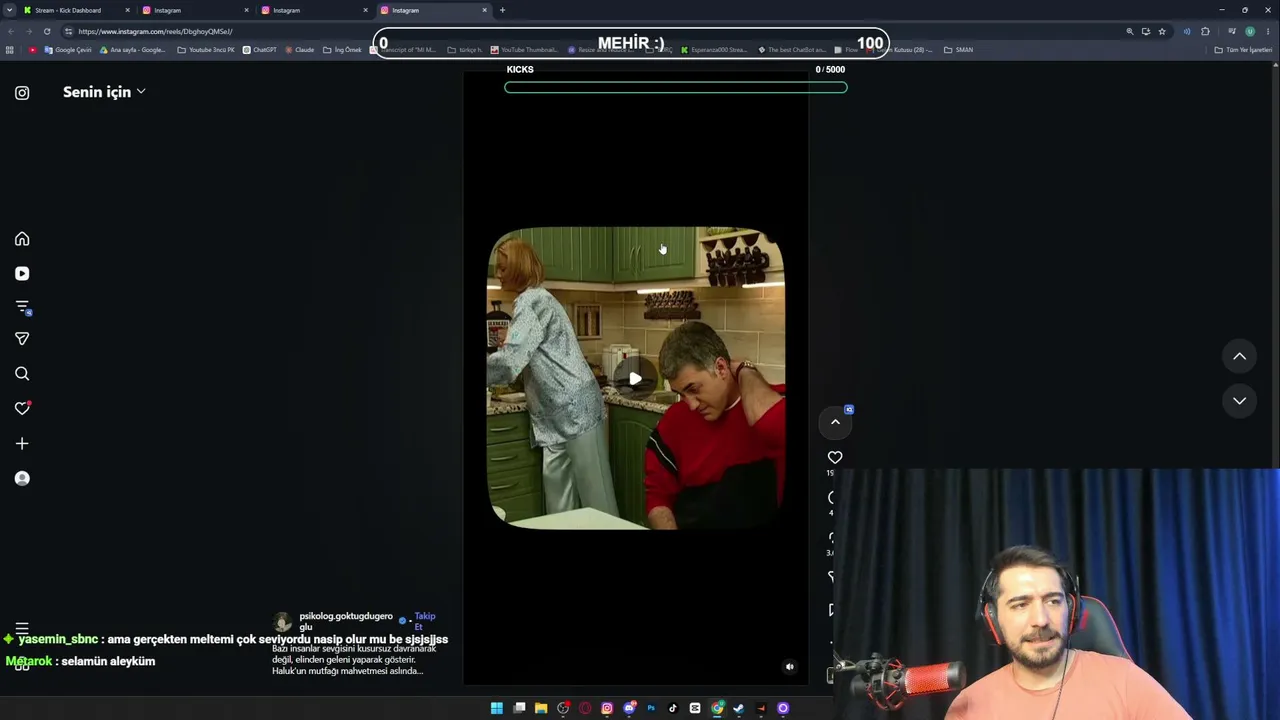Open the profile avatar in the sidebar
This screenshot has height=720, width=1280.
click(22, 478)
